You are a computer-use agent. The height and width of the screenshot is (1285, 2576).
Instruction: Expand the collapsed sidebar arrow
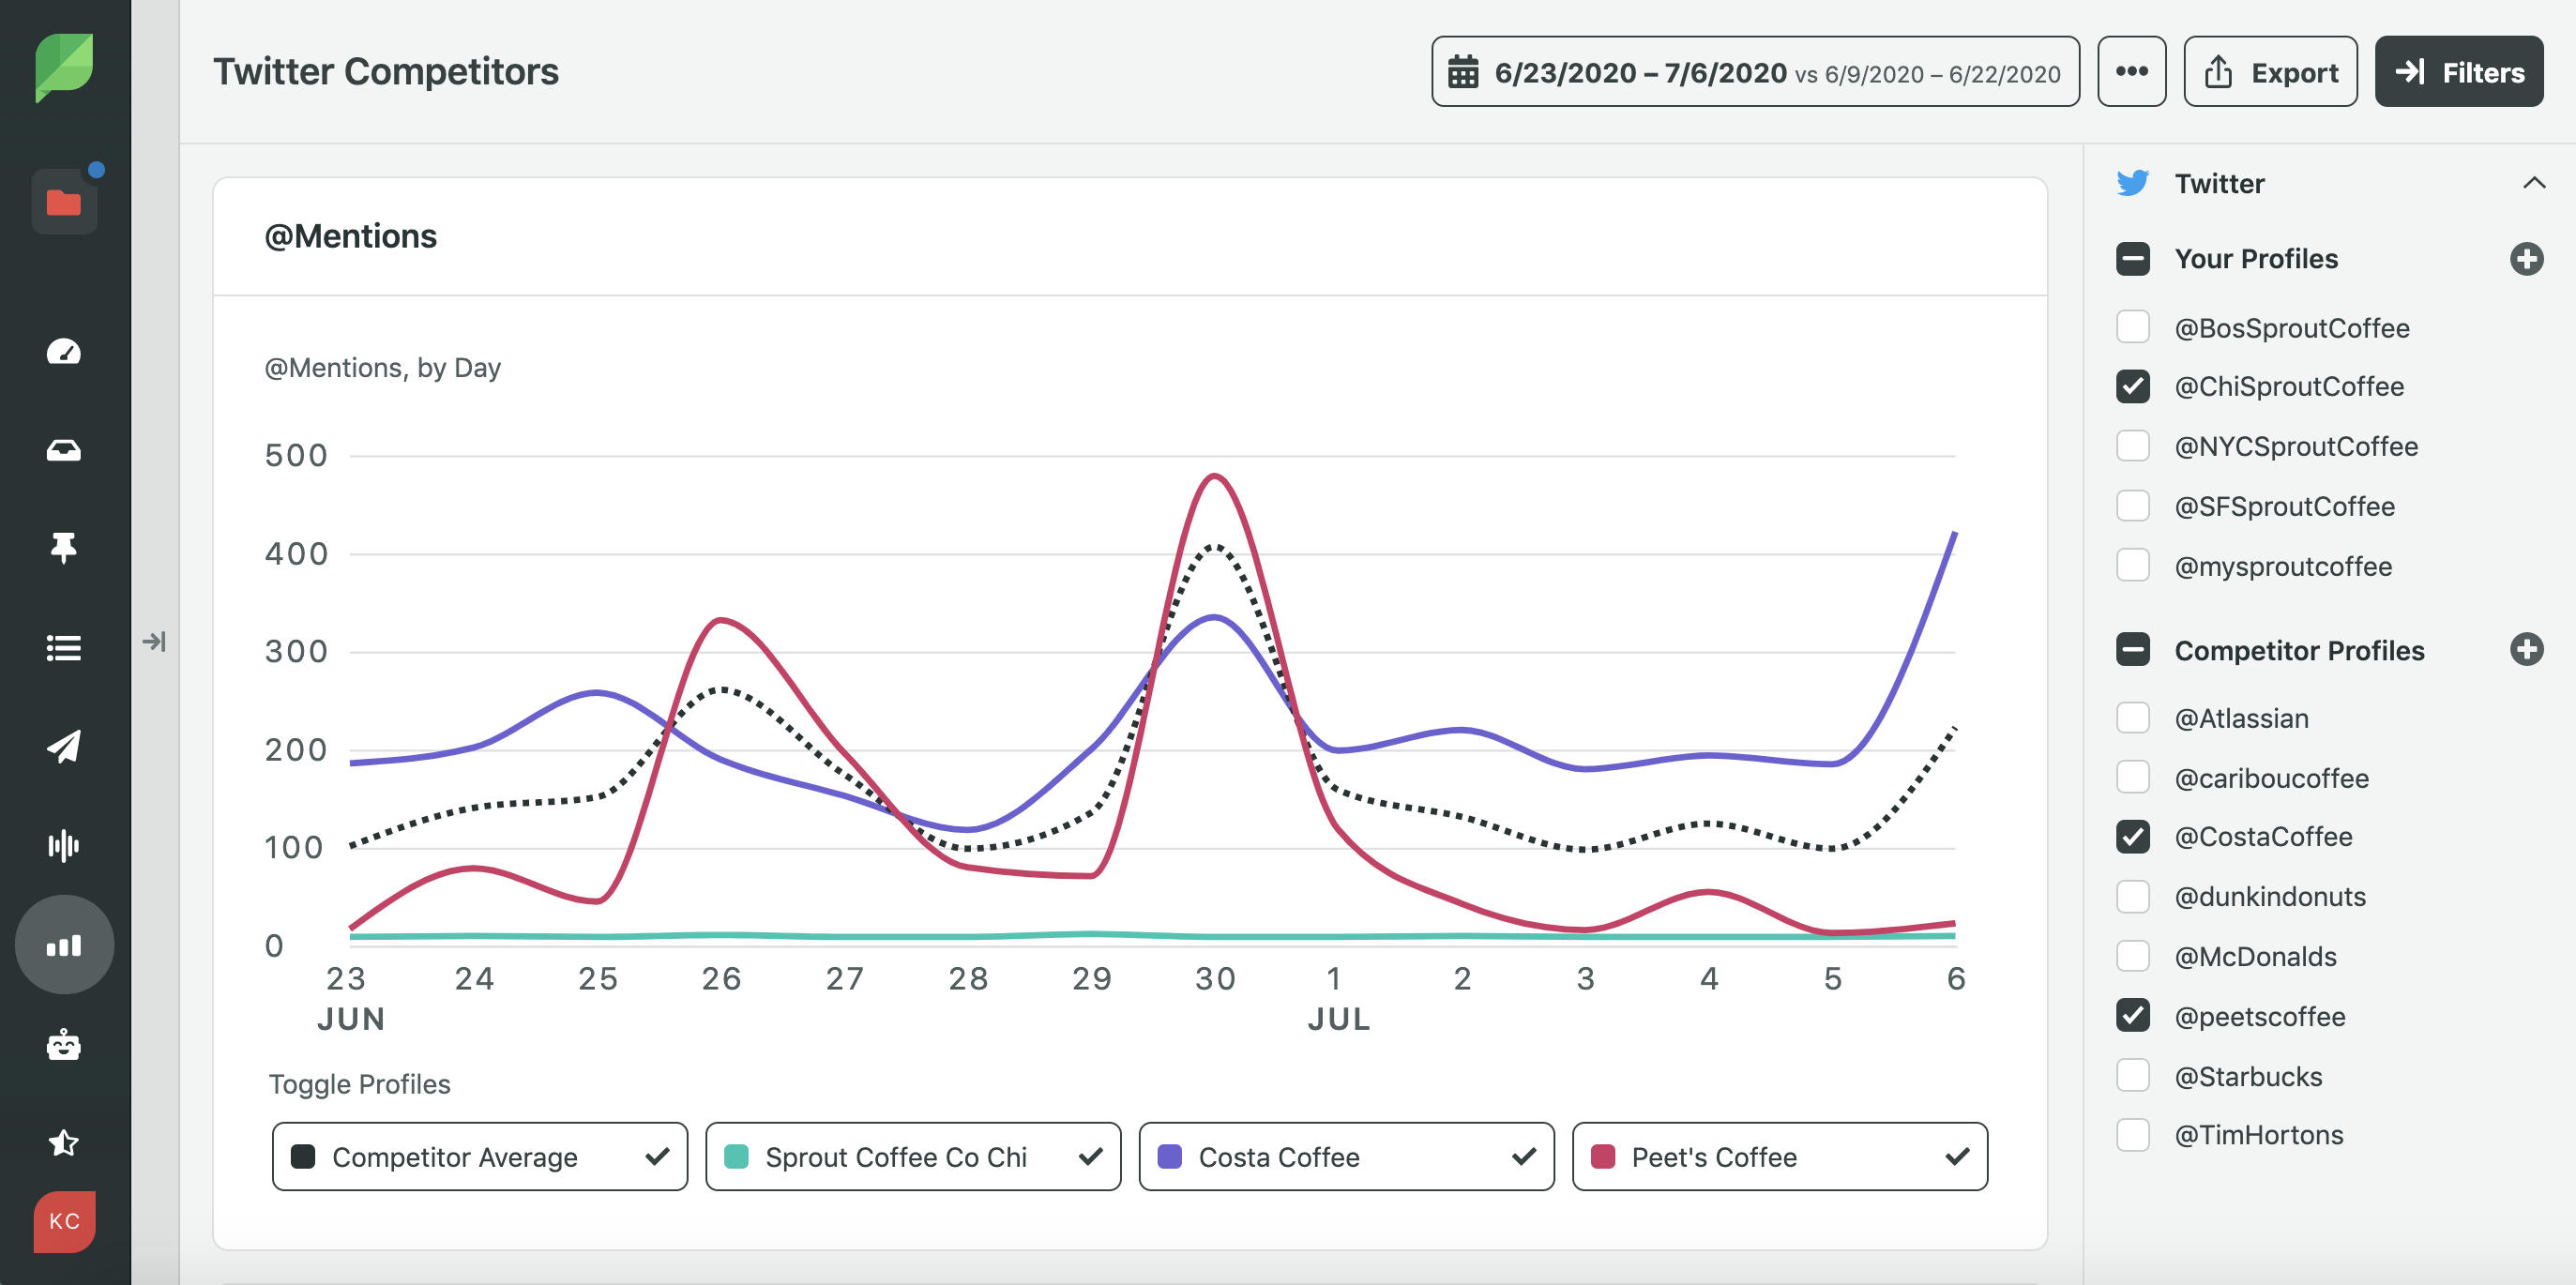pyautogui.click(x=154, y=641)
